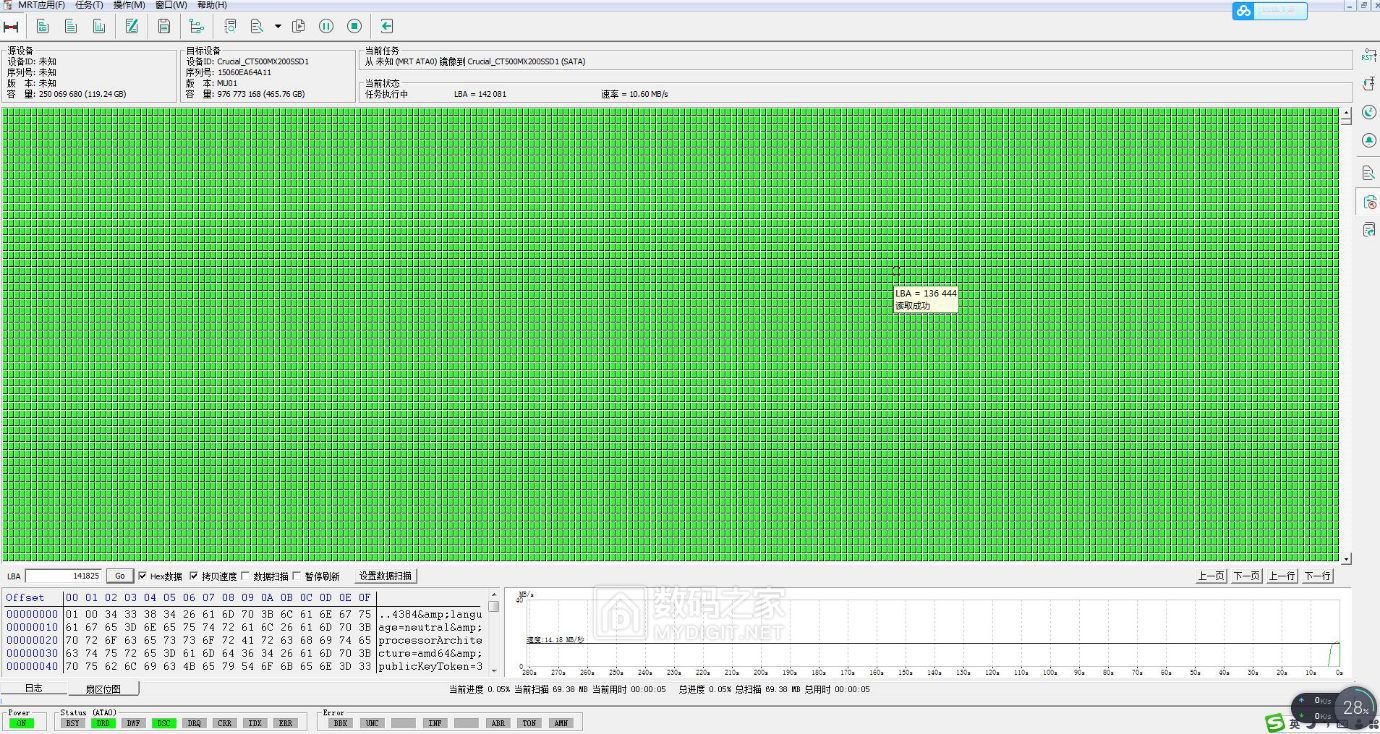This screenshot has height=734, width=1380.
Task: Open the MRT应用(F) menu
Action: point(41,5)
